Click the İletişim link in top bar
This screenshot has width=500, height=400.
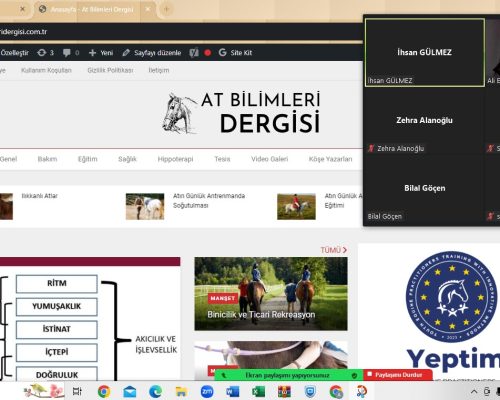coord(159,70)
